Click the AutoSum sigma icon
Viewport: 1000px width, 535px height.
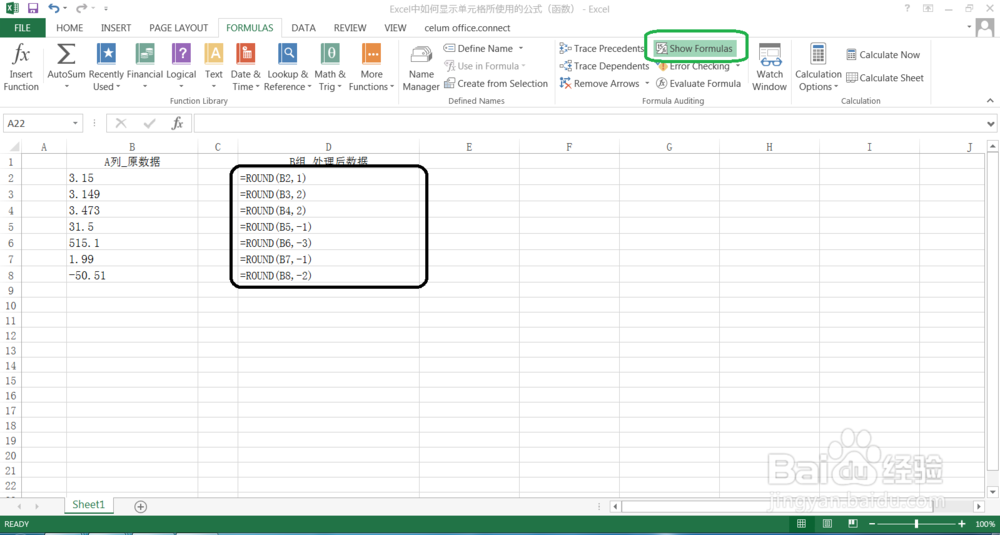tap(66, 55)
